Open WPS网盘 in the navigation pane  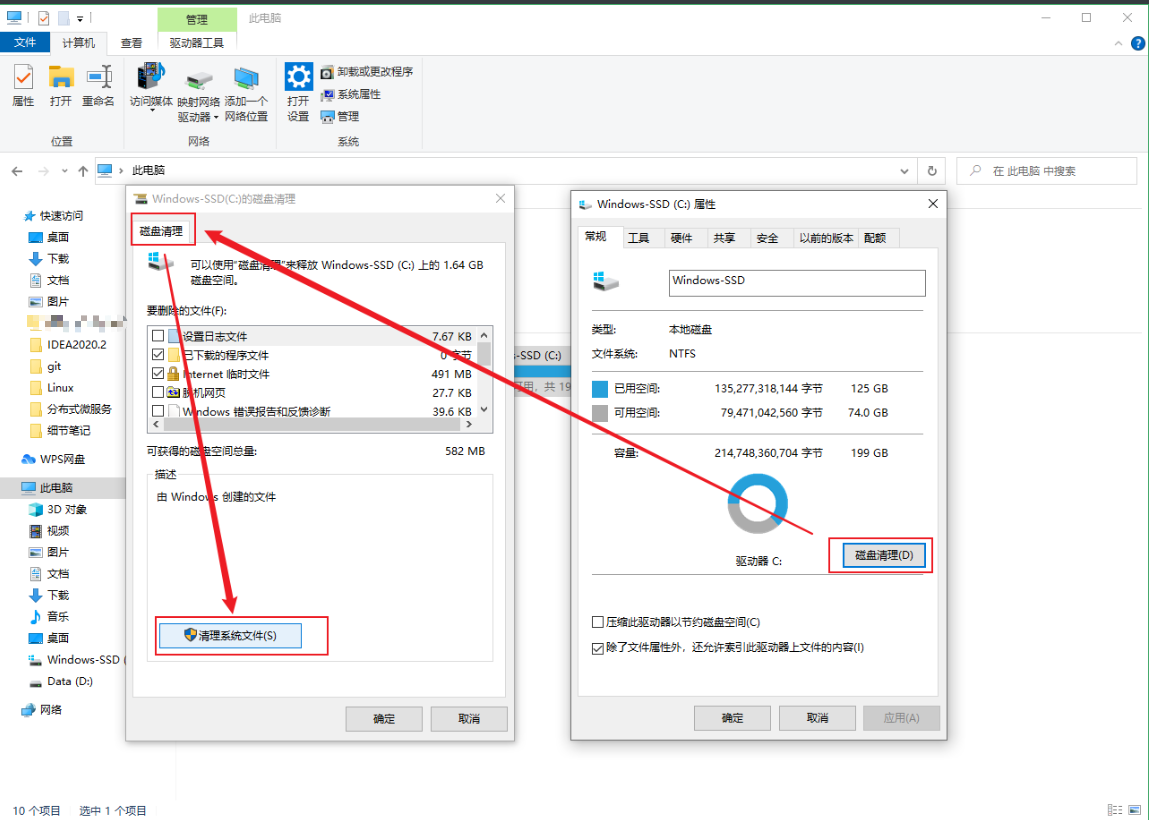53,459
